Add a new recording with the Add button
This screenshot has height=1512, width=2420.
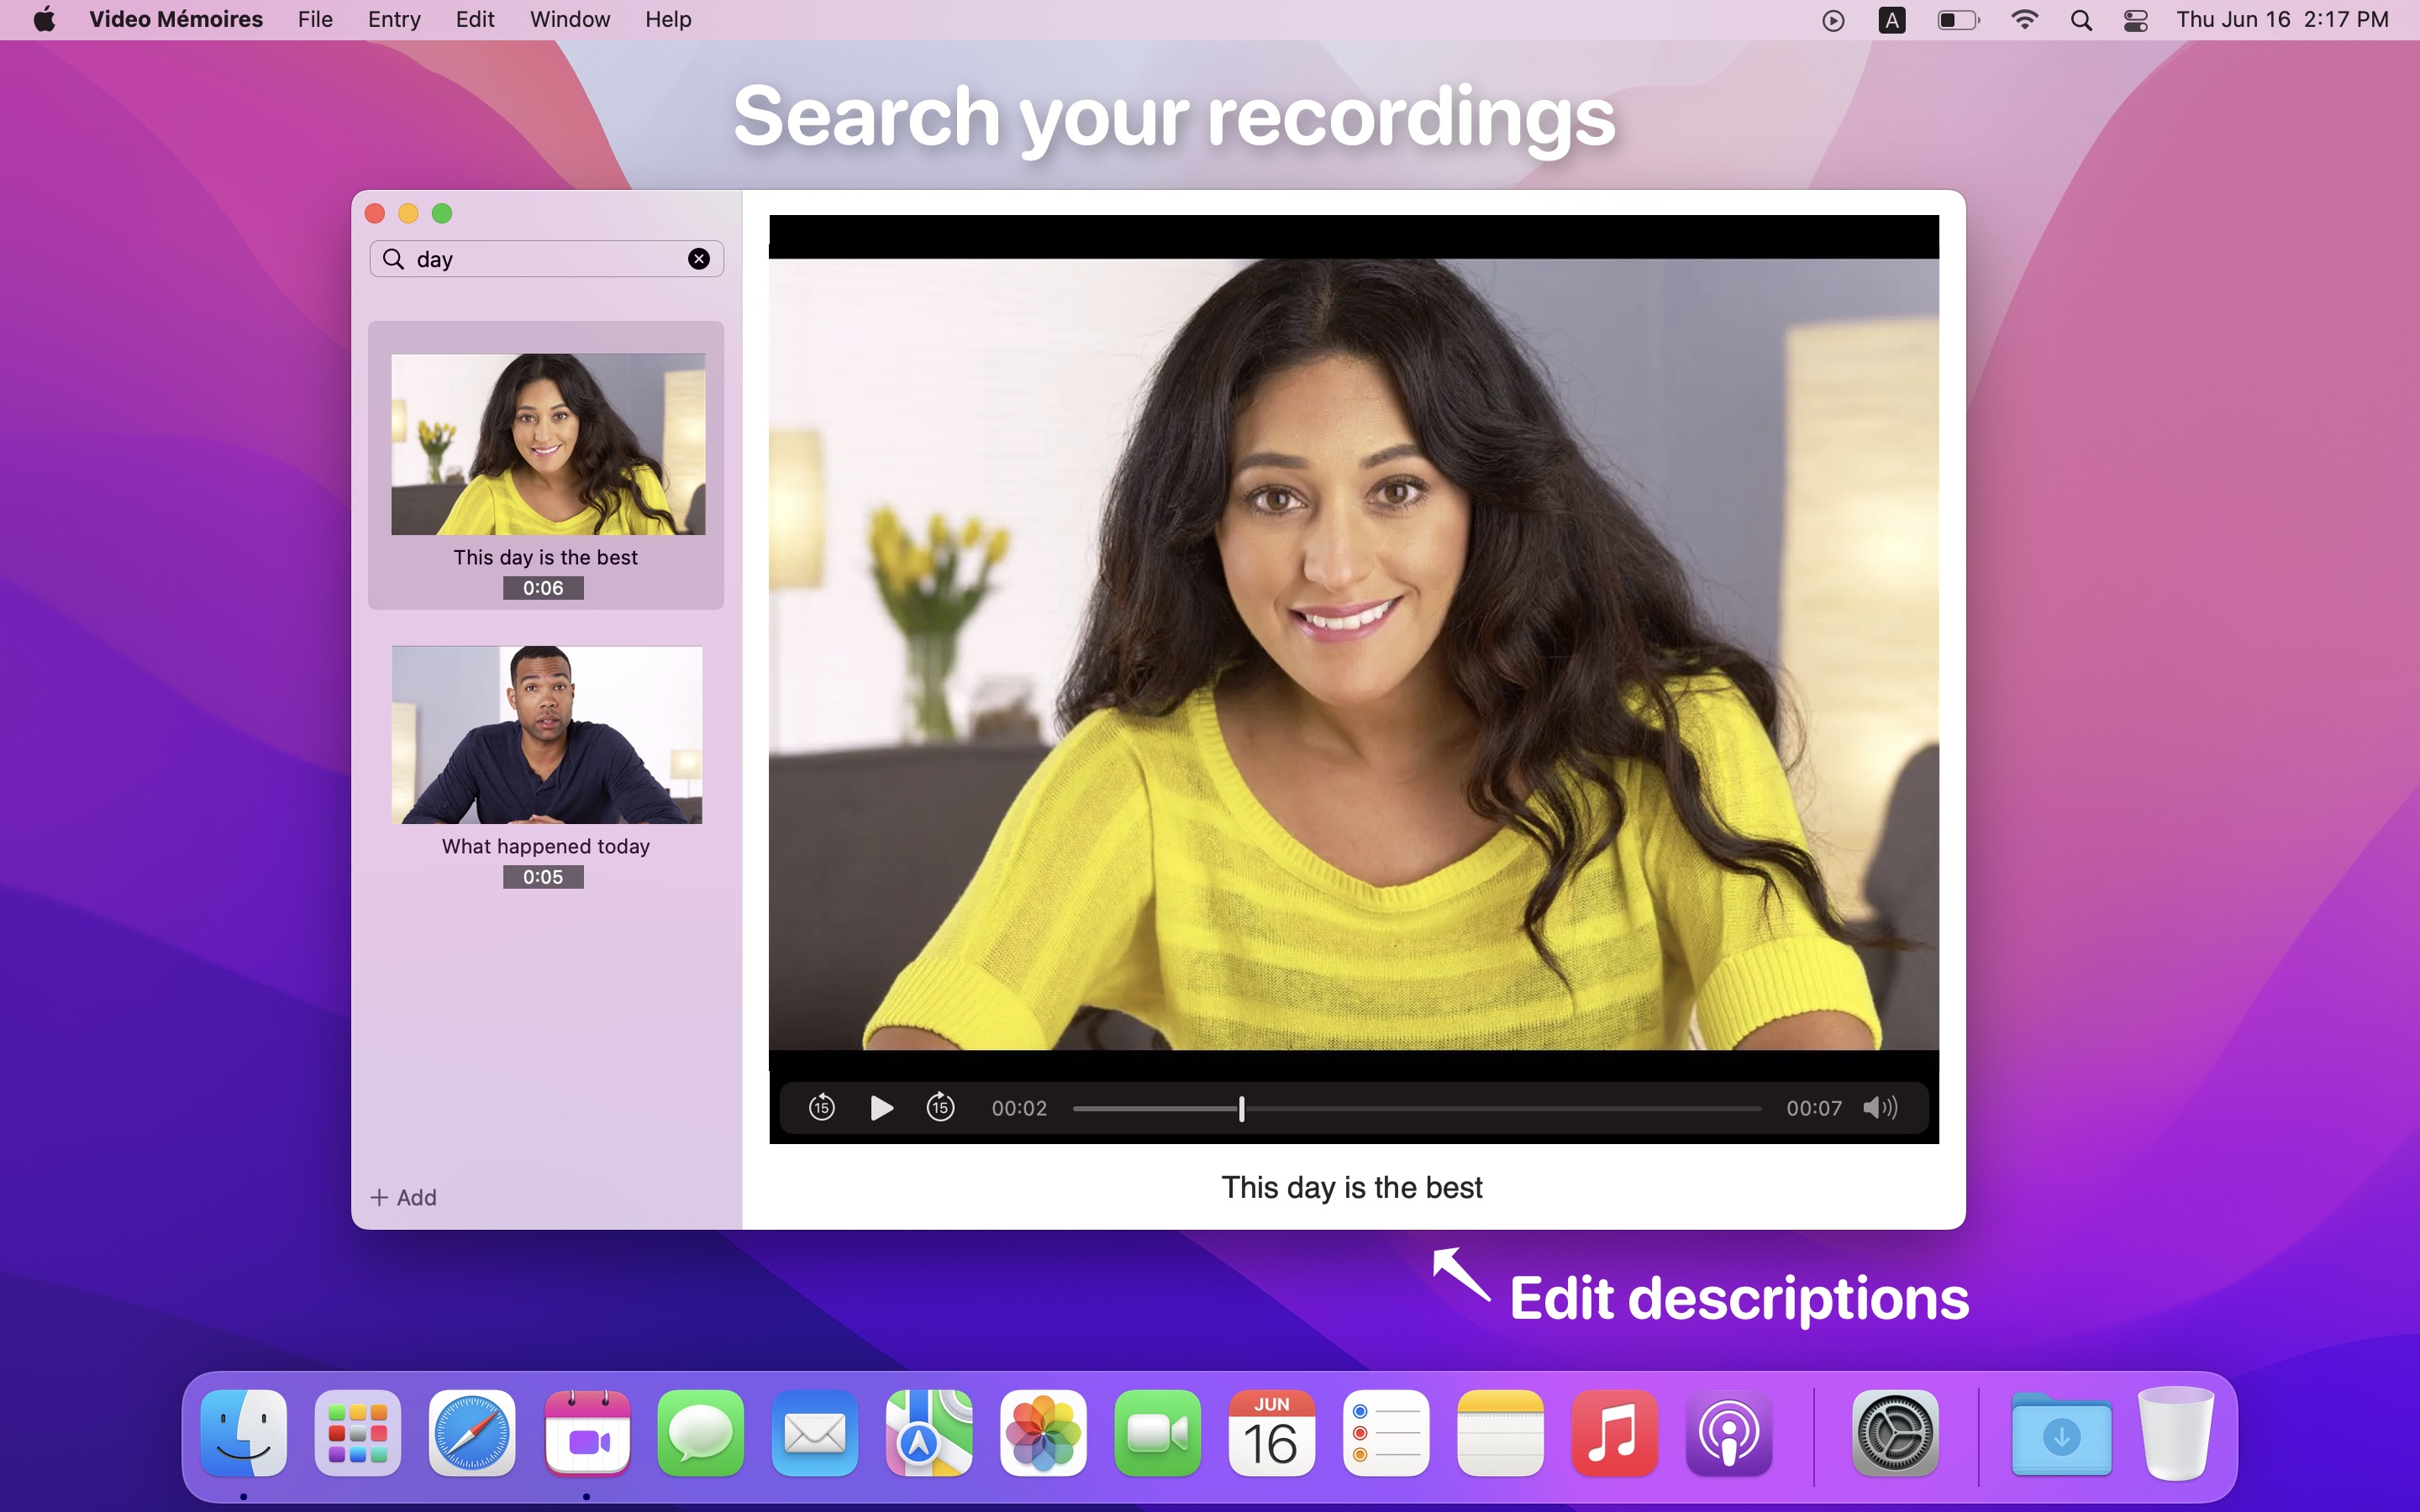click(404, 1197)
